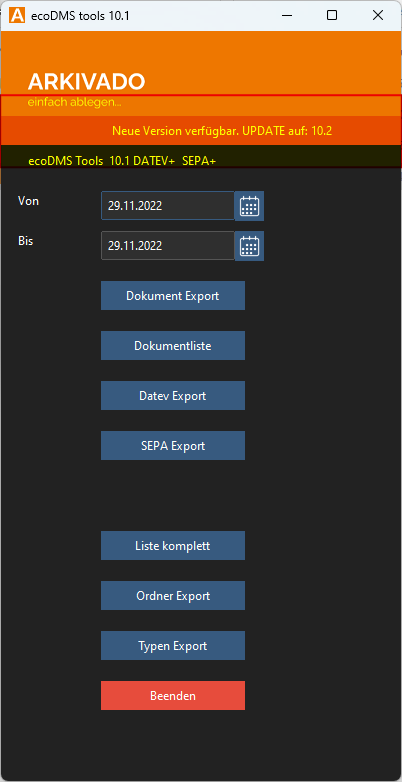The image size is (402, 782).
Task: Quit via the red Beenden button
Action: pyautogui.click(x=173, y=695)
